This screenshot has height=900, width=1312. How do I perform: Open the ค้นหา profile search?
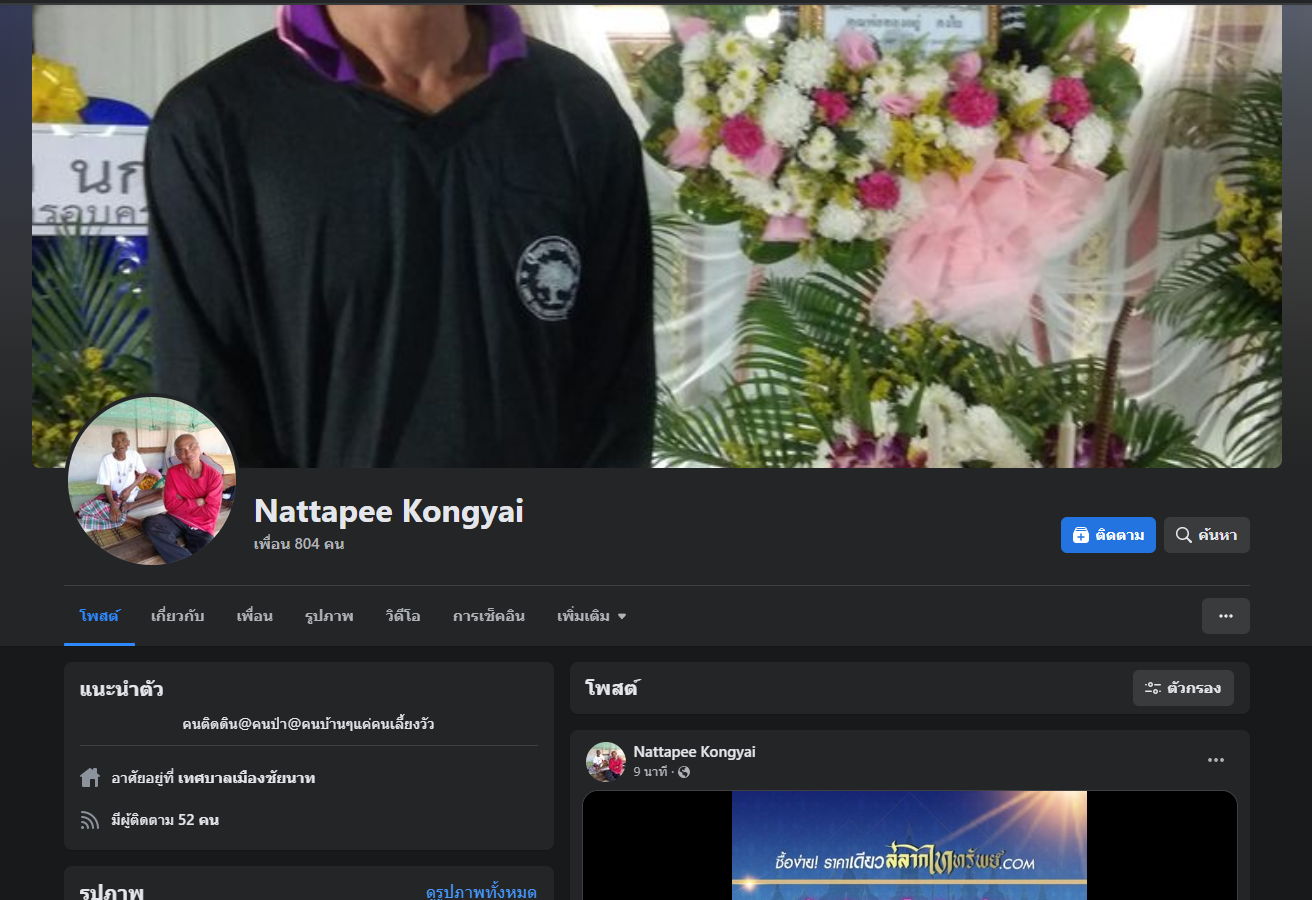[1206, 535]
